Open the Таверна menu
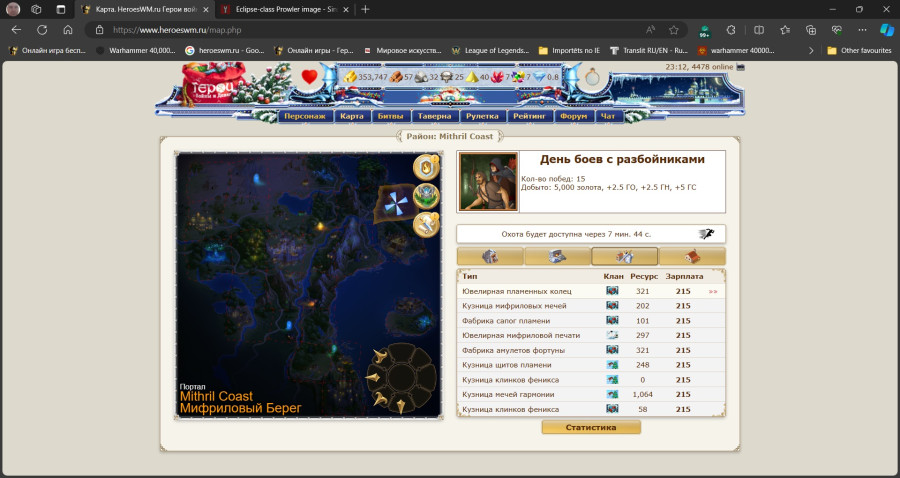The height and width of the screenshot is (478, 900). (x=435, y=116)
